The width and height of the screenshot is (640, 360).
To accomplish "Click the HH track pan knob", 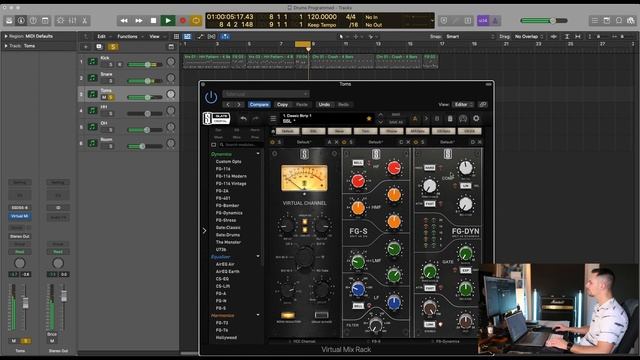I will [x=171, y=111].
